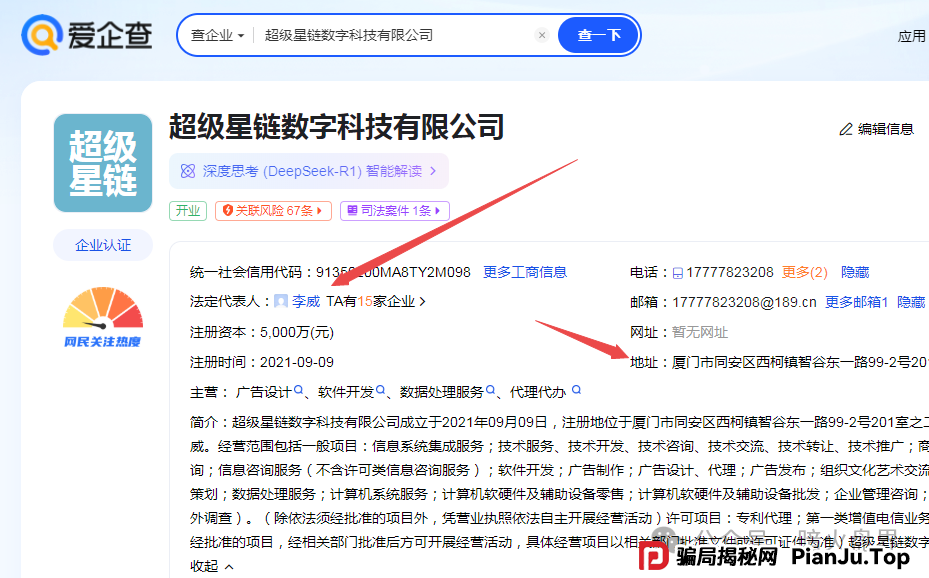929x578 pixels.
Task: Clear the search box with the × icon
Action: click(542, 34)
